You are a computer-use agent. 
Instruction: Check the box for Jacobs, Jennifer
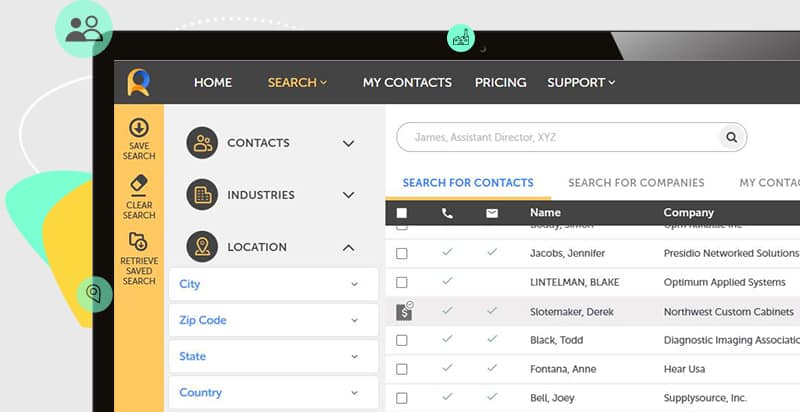click(x=402, y=253)
